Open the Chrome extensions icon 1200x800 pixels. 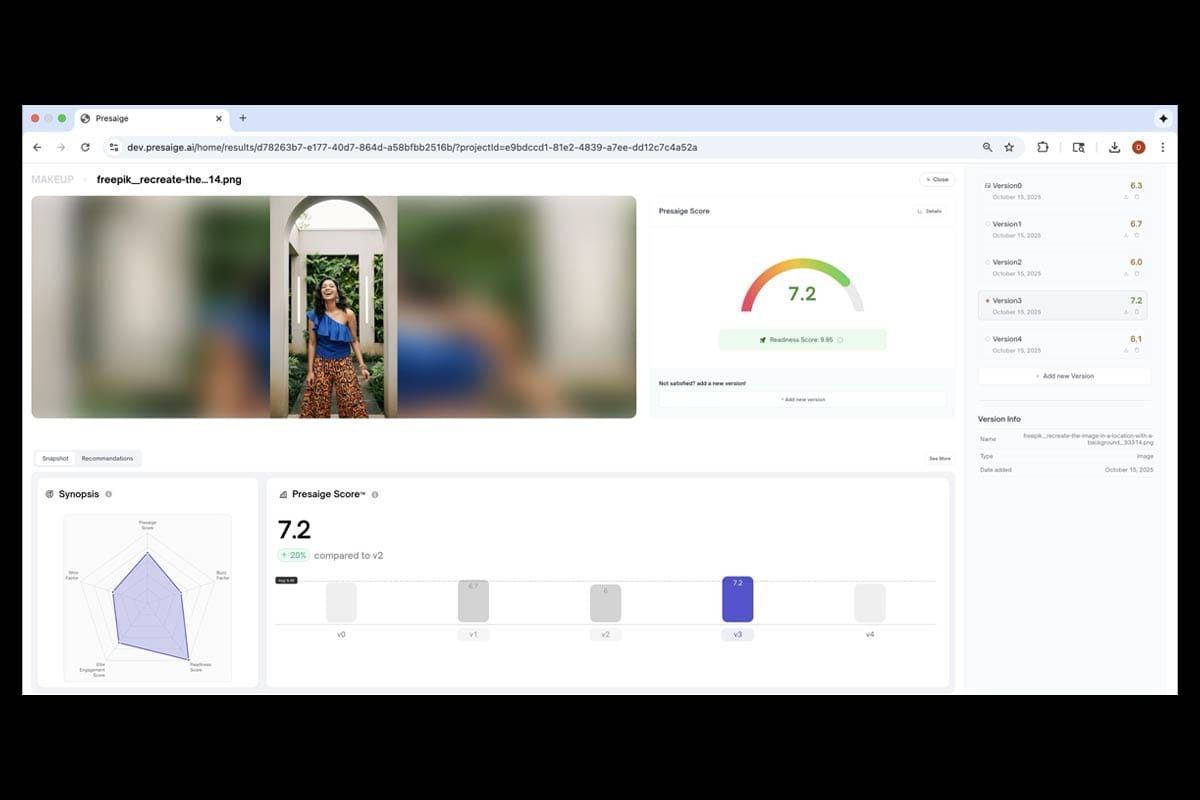(x=1043, y=146)
